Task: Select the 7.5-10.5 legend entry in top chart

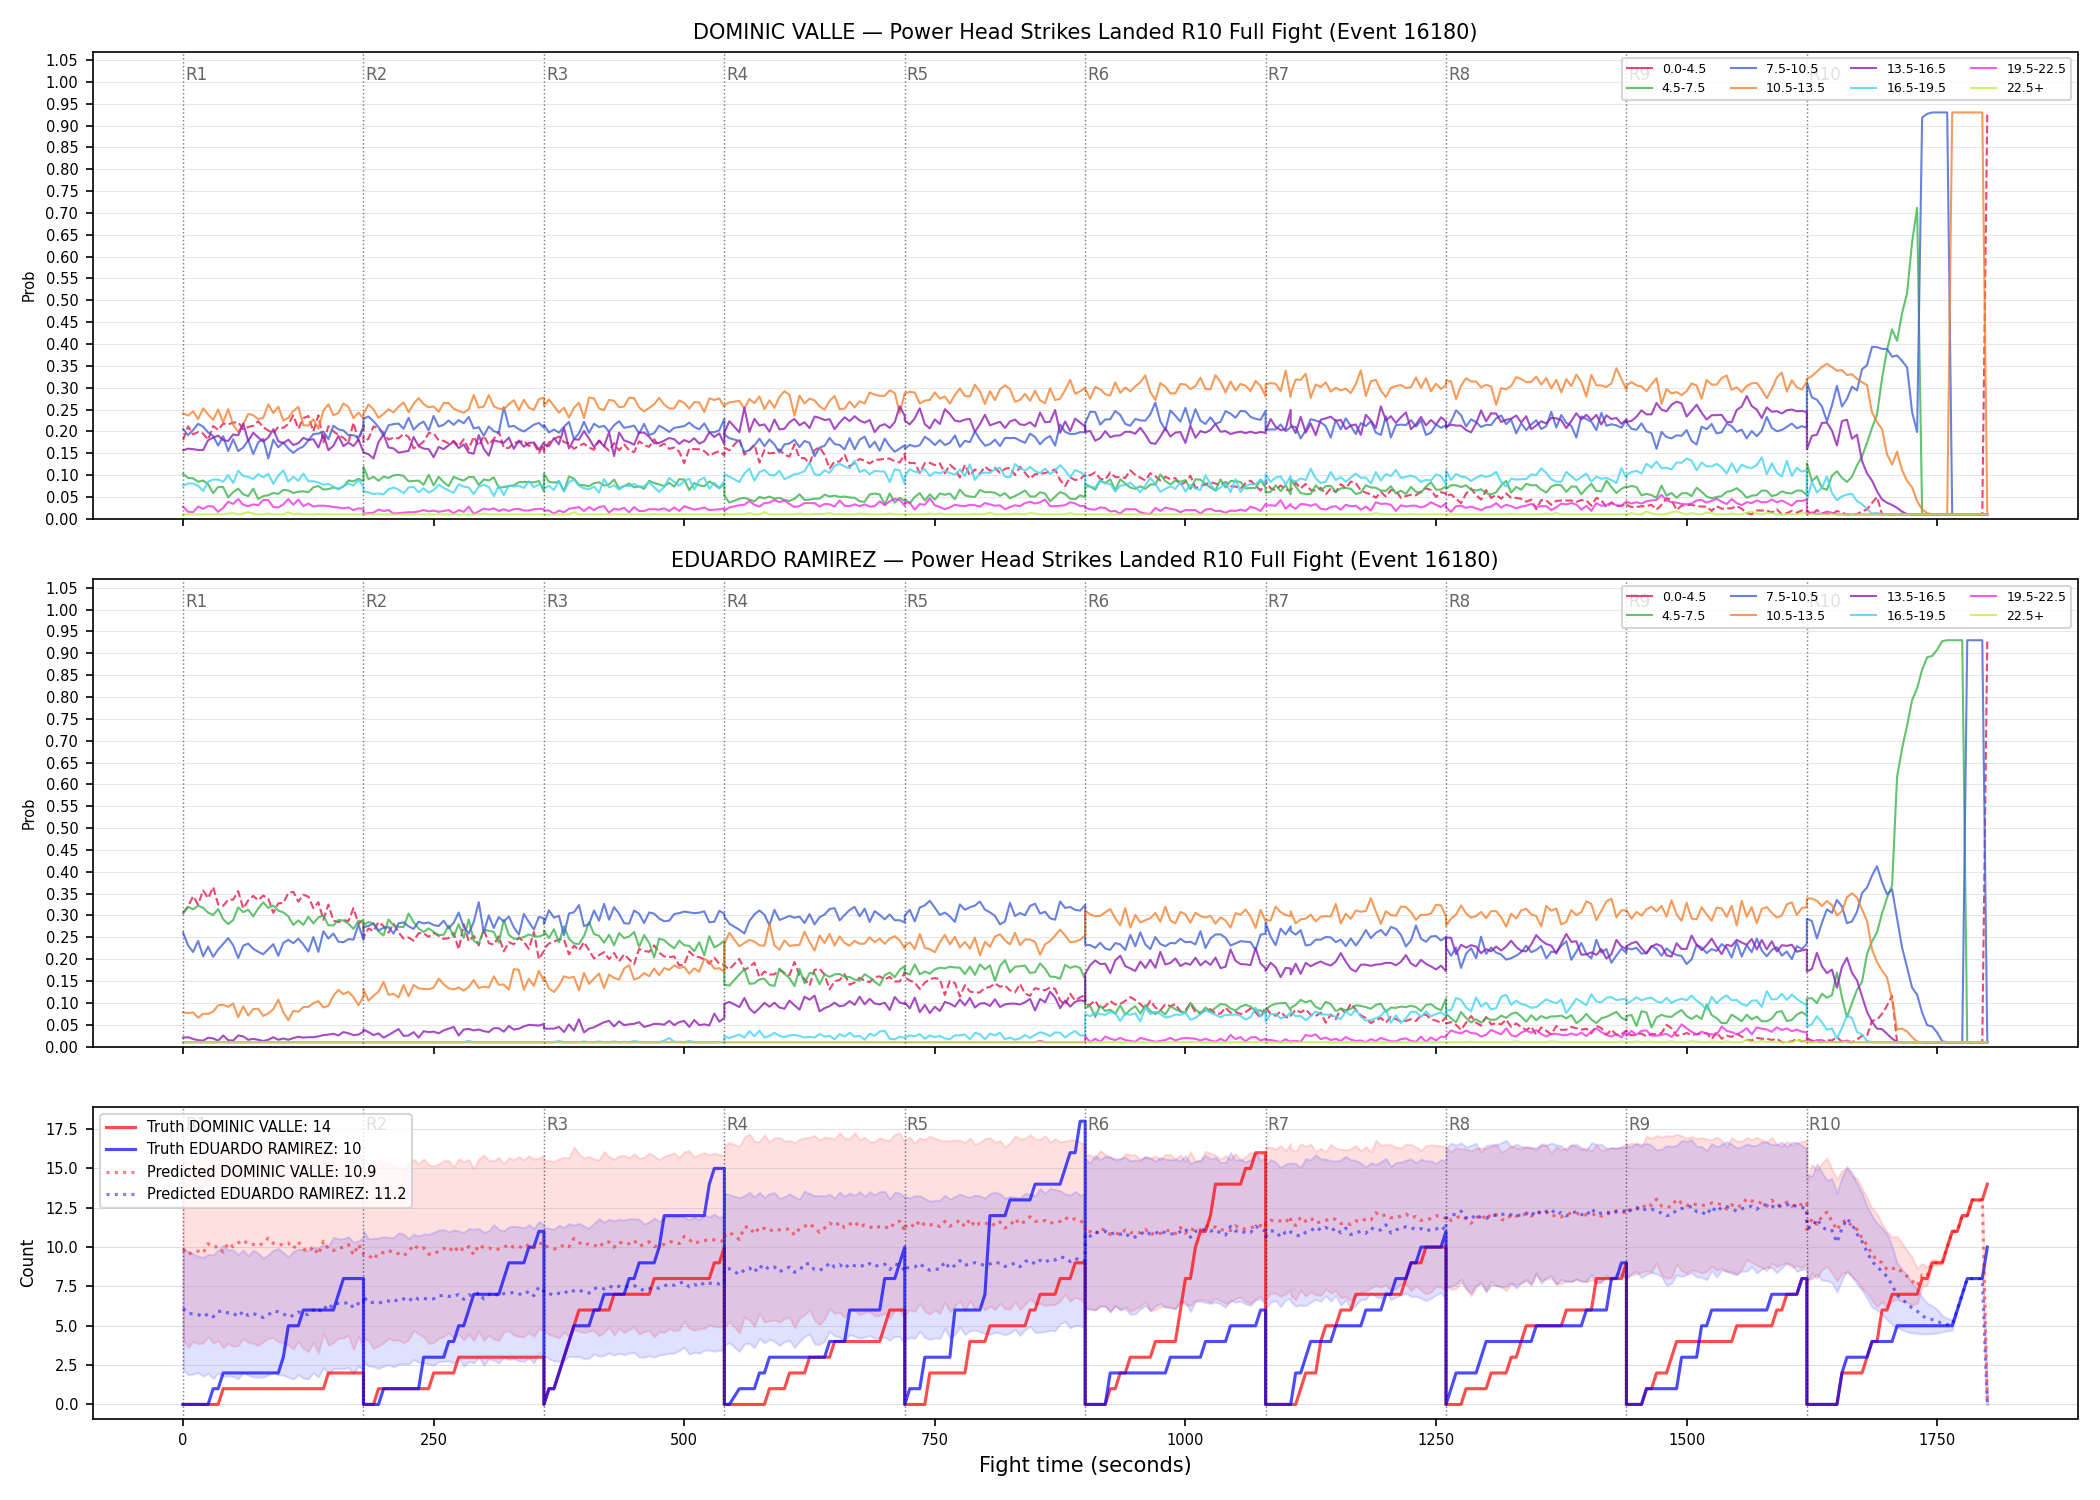Action: [x=1774, y=69]
